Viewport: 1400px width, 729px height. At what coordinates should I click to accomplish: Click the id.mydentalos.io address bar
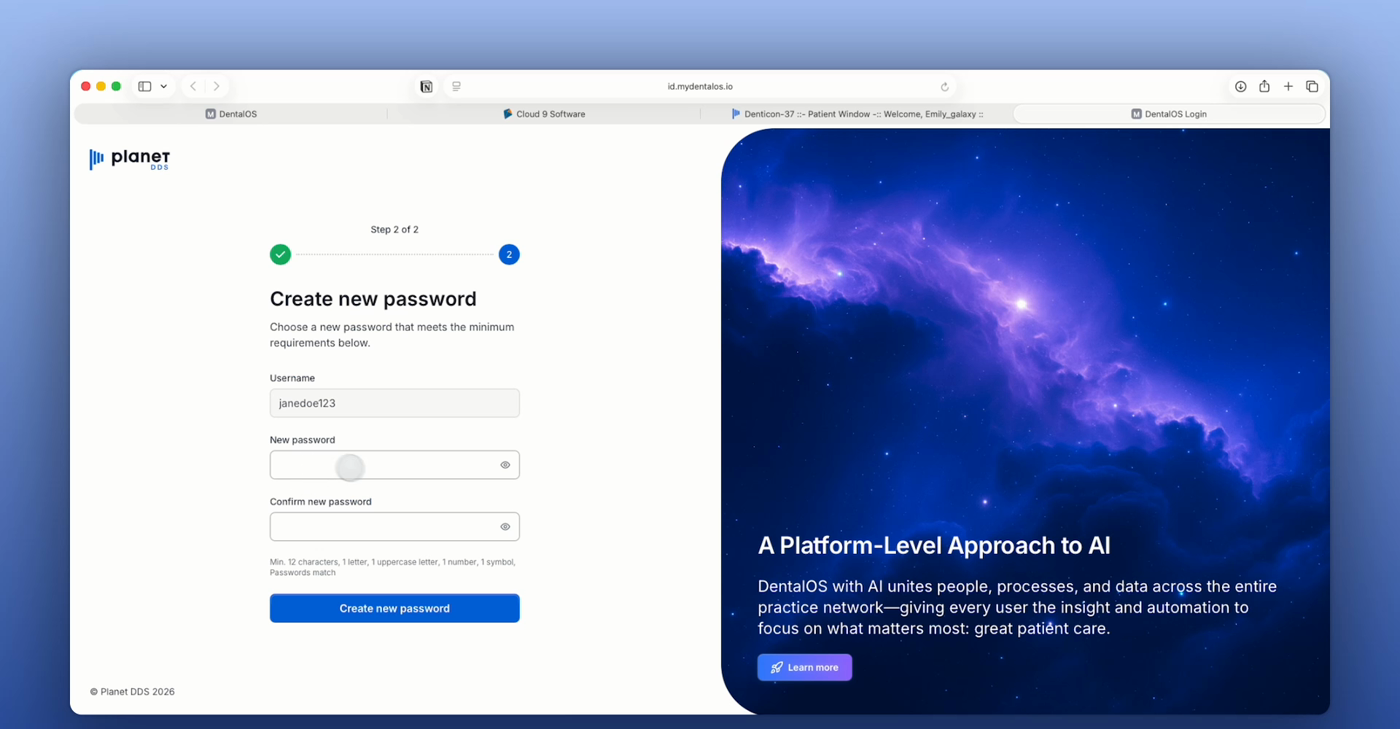[700, 87]
